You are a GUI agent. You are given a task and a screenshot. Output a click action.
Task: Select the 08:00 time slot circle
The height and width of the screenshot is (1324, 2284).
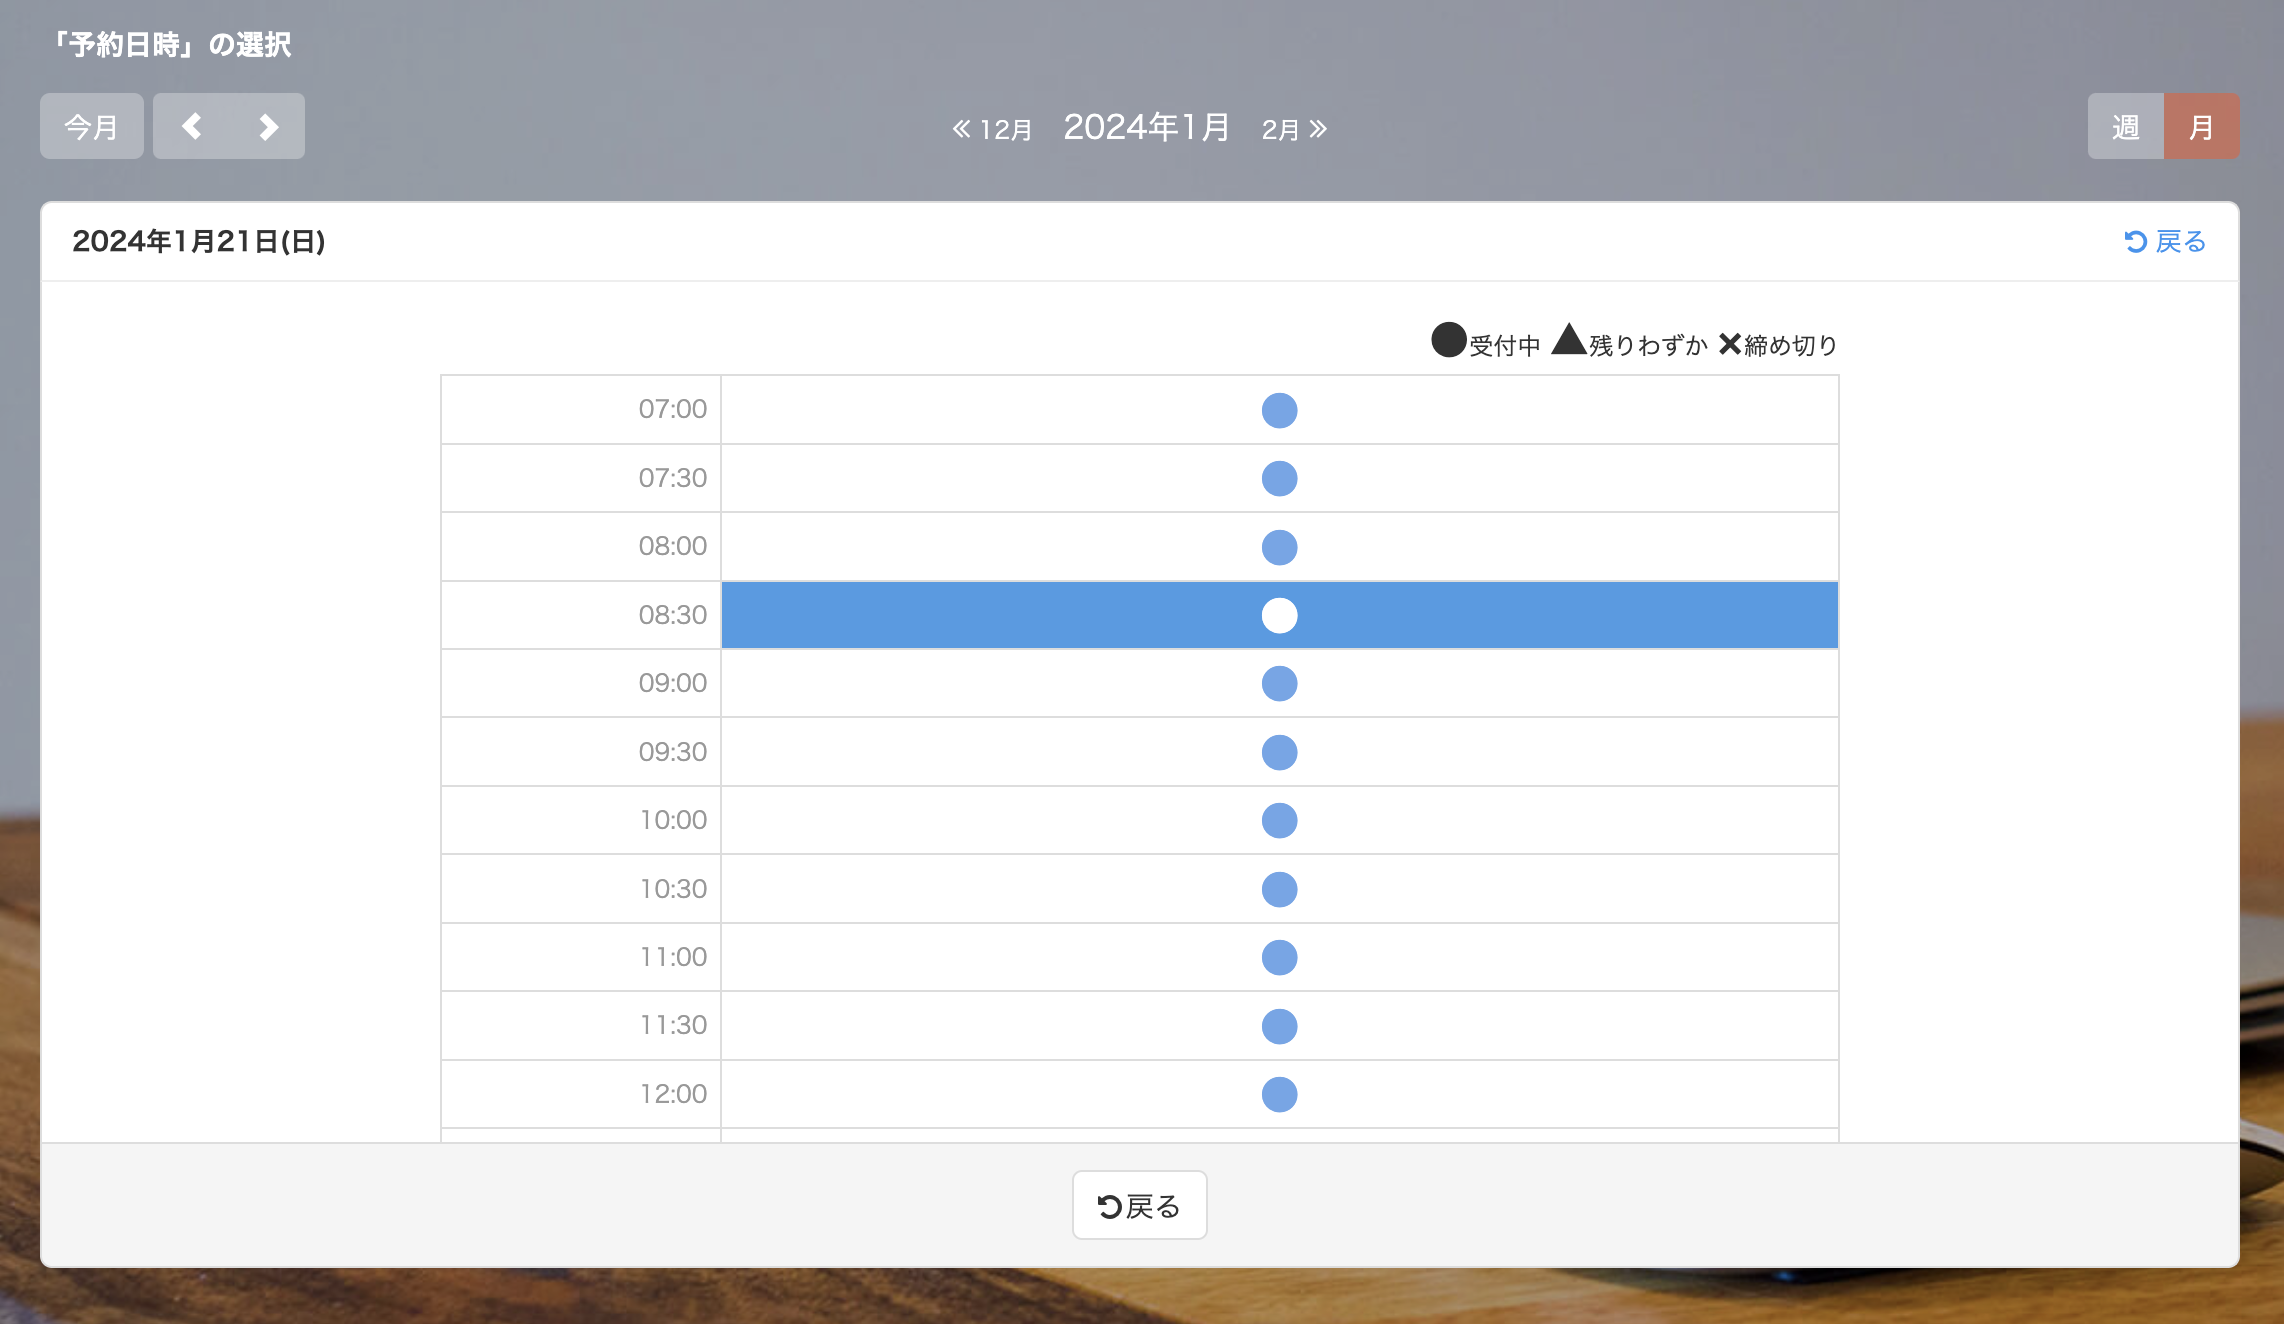coord(1279,547)
